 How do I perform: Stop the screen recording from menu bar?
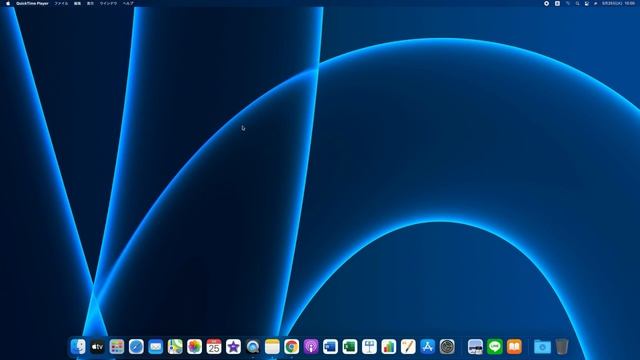[547, 3]
